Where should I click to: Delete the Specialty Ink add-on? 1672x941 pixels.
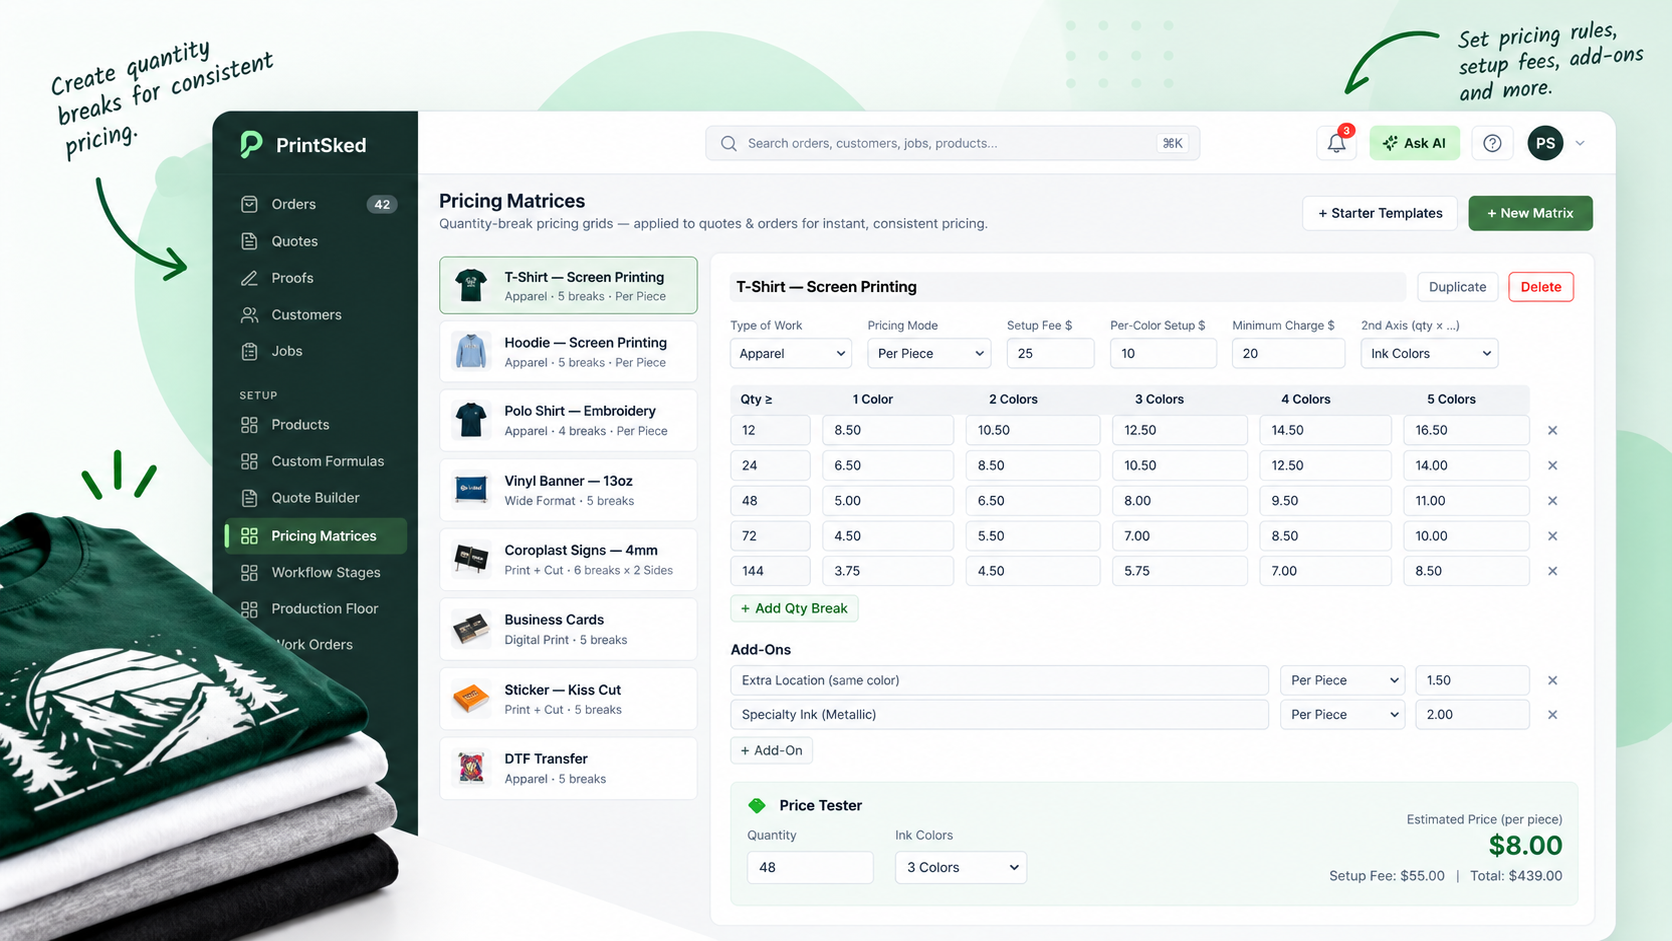point(1553,715)
